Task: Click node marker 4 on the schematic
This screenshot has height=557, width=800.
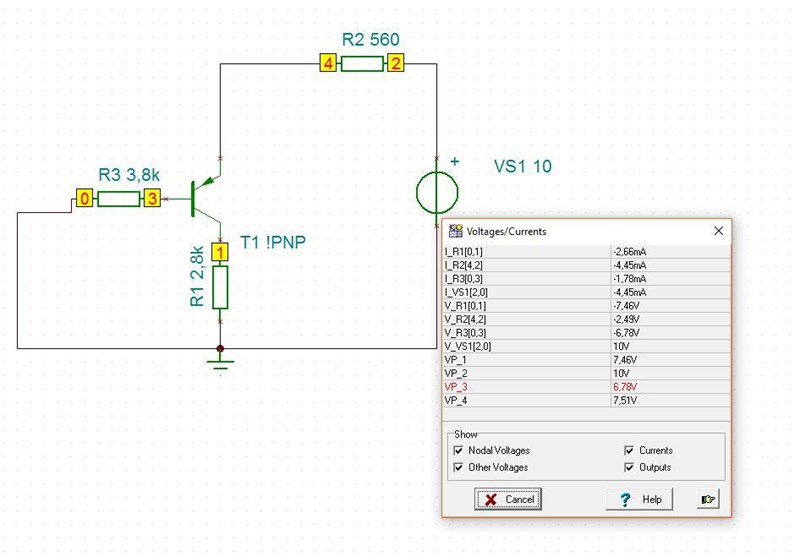Action: [327, 65]
